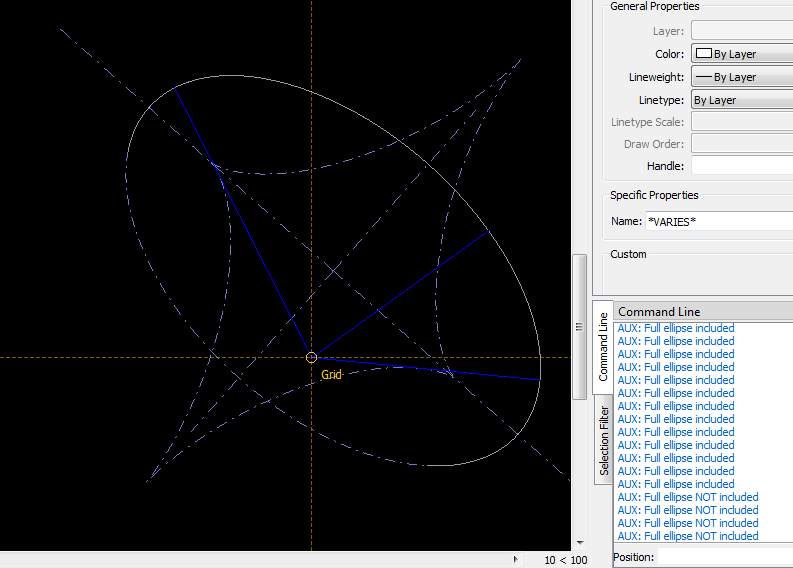The image size is (793, 568).
Task: Click the last 'Full ellipse NOT included' log line
Action: click(688, 536)
